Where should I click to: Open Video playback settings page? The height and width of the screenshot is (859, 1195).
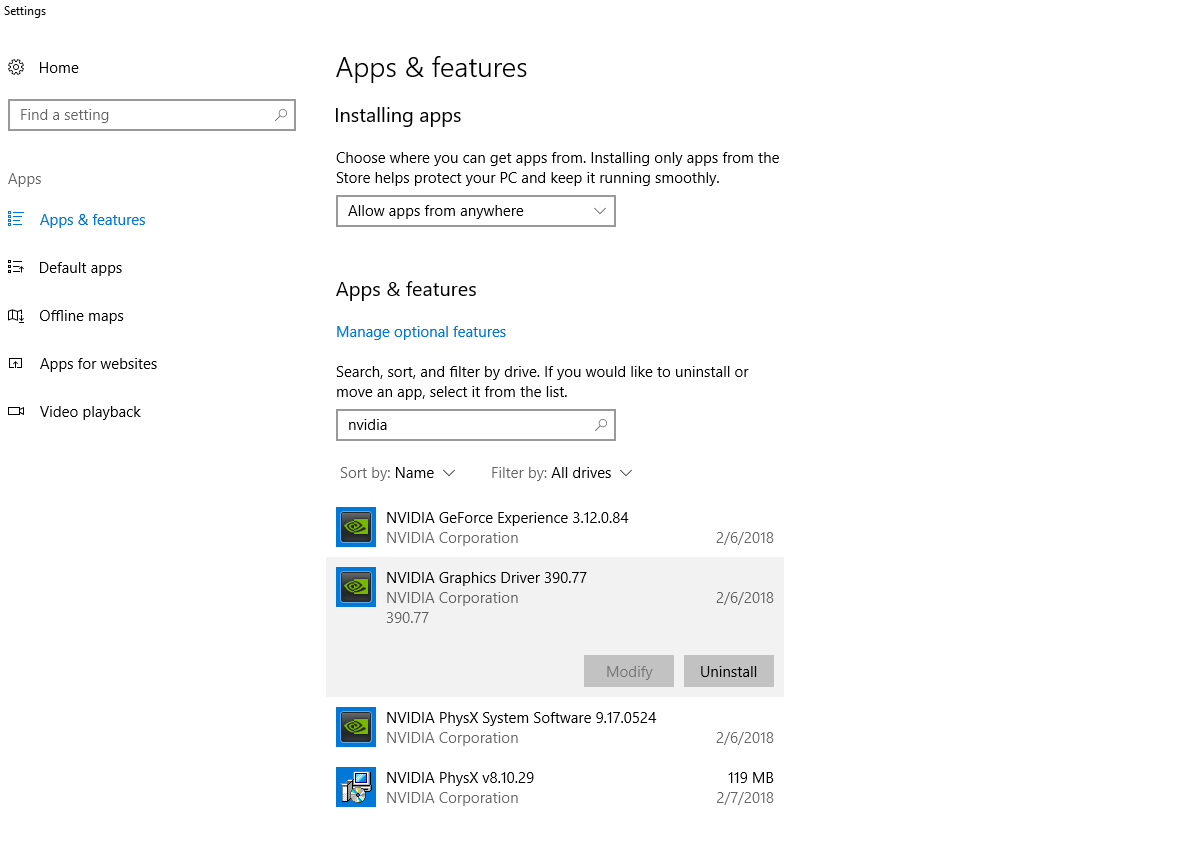pyautogui.click(x=90, y=412)
